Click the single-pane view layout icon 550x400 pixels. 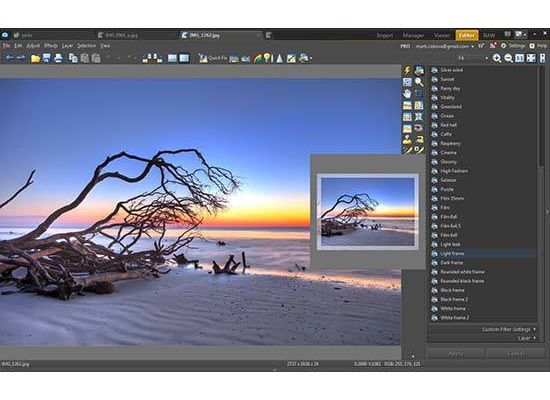point(172,58)
